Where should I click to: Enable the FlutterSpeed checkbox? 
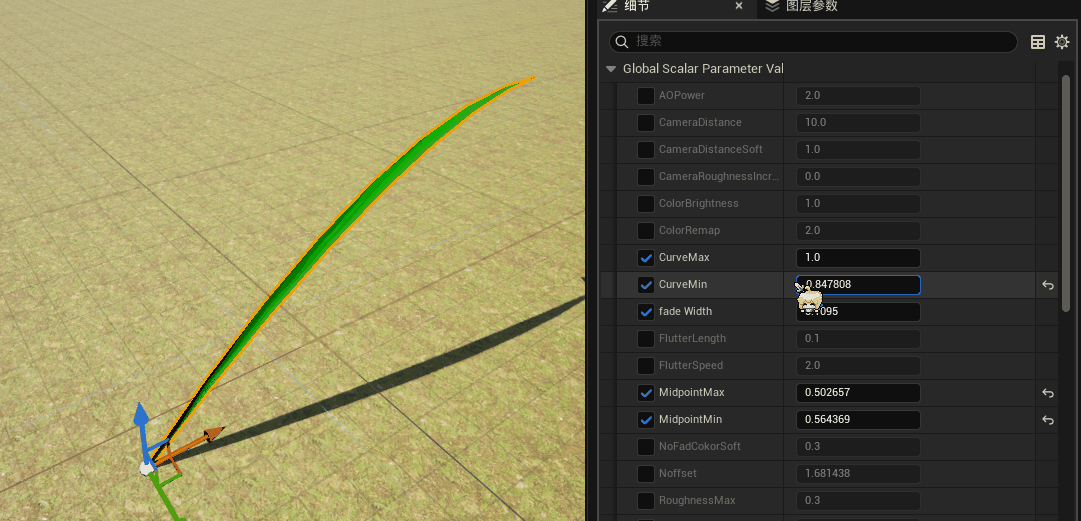[646, 365]
